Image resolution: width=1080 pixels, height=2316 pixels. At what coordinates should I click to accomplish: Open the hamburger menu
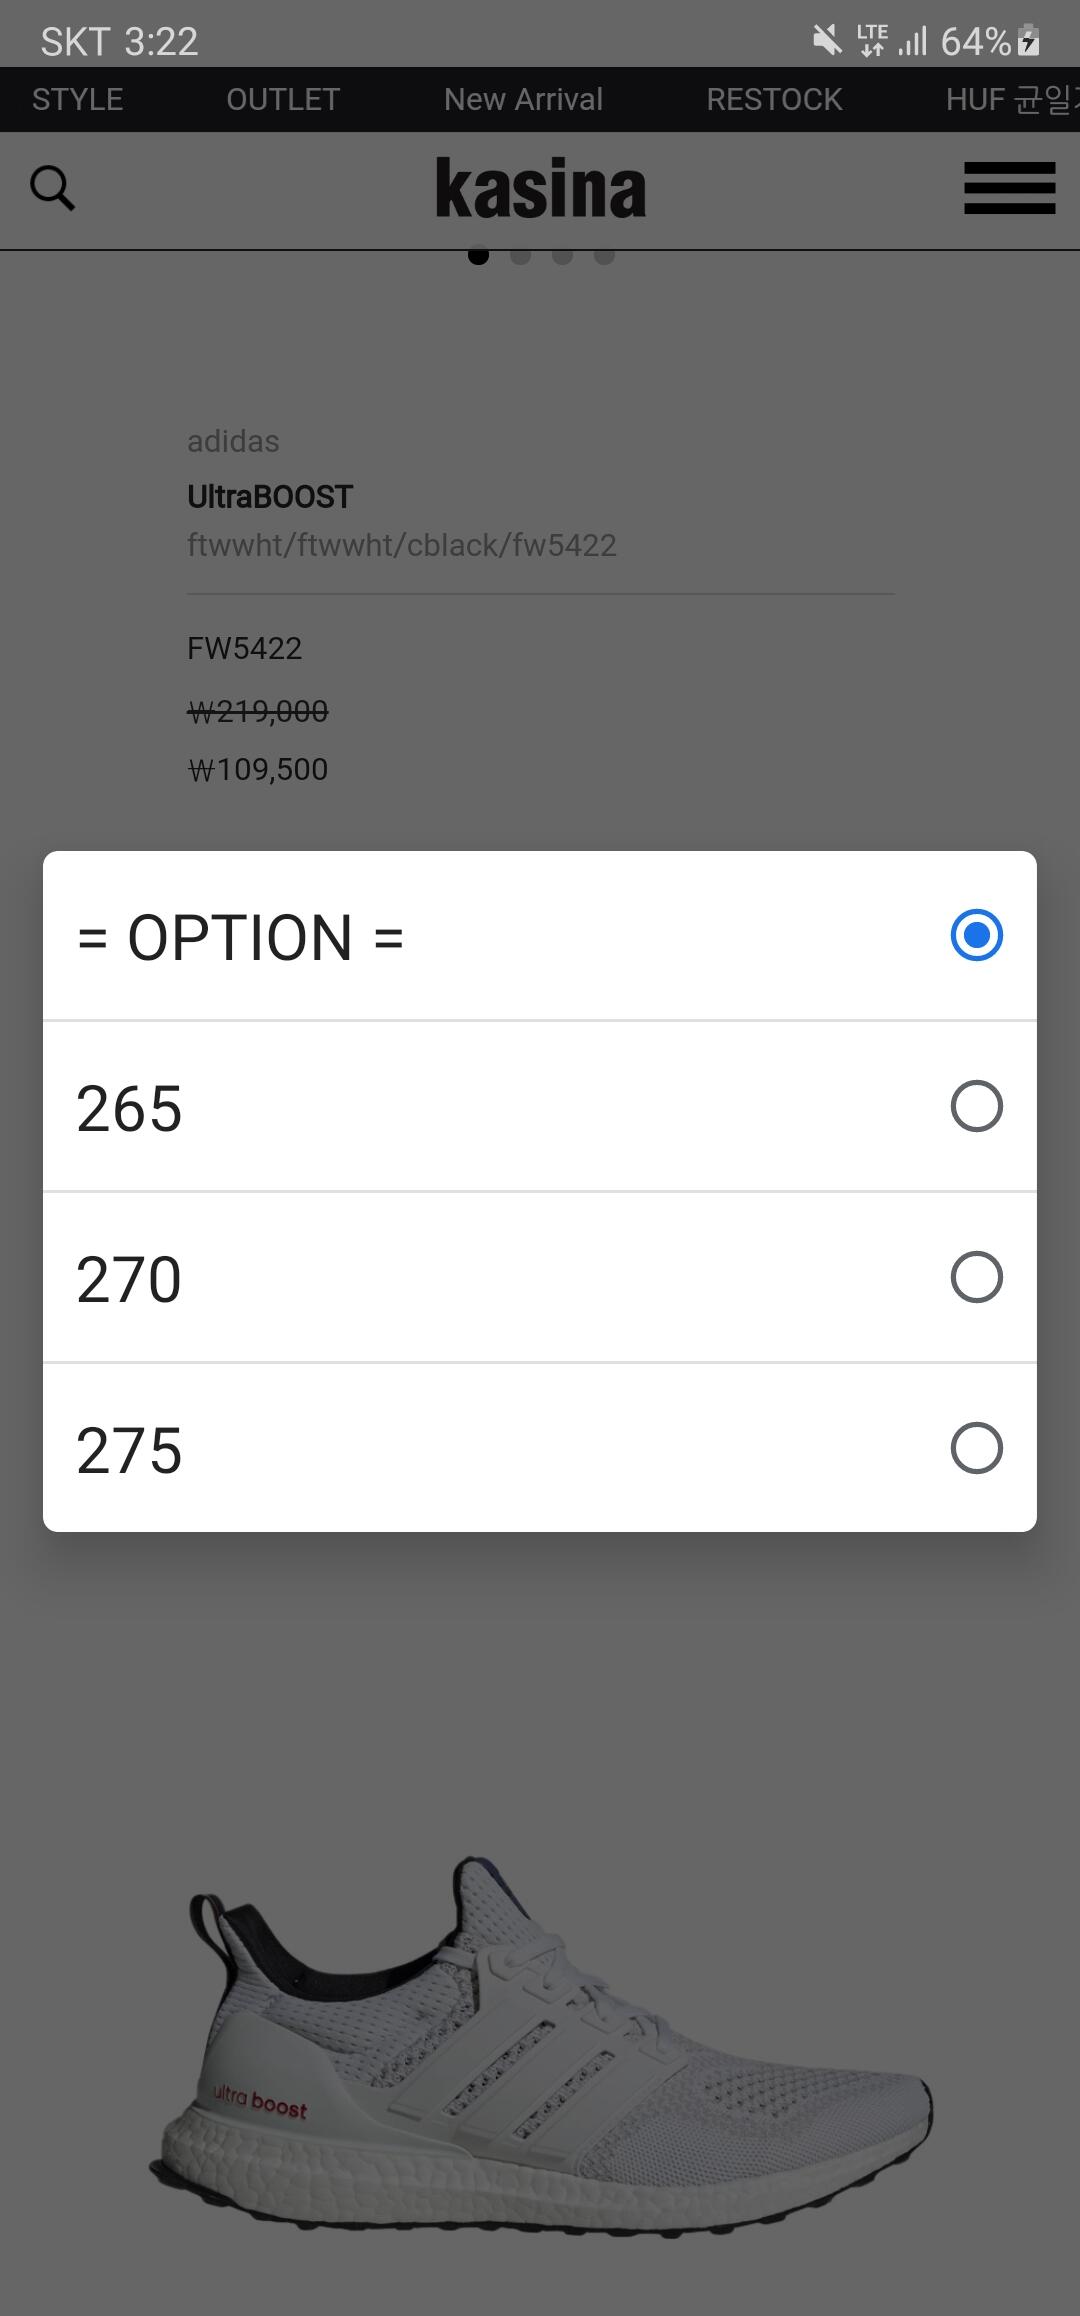tap(1009, 188)
